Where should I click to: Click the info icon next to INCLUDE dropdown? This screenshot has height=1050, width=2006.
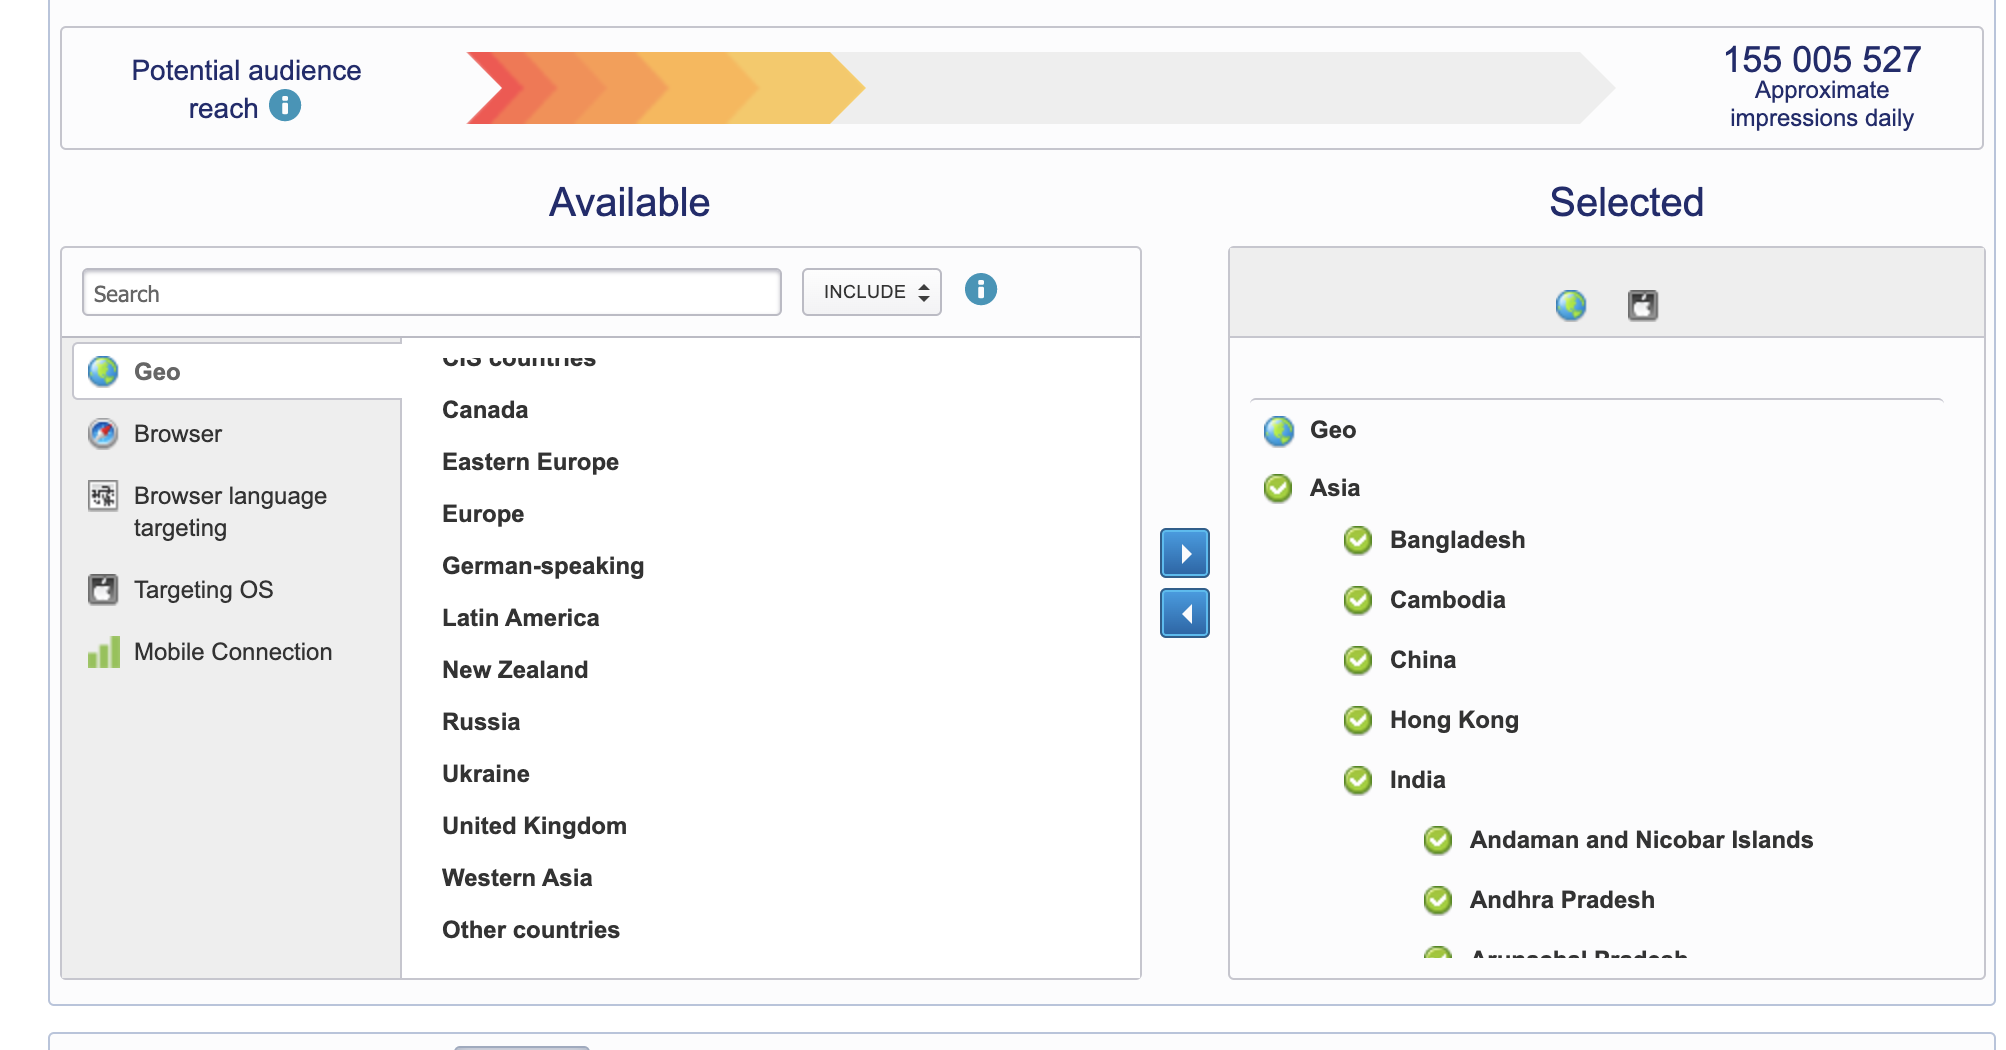tap(980, 290)
